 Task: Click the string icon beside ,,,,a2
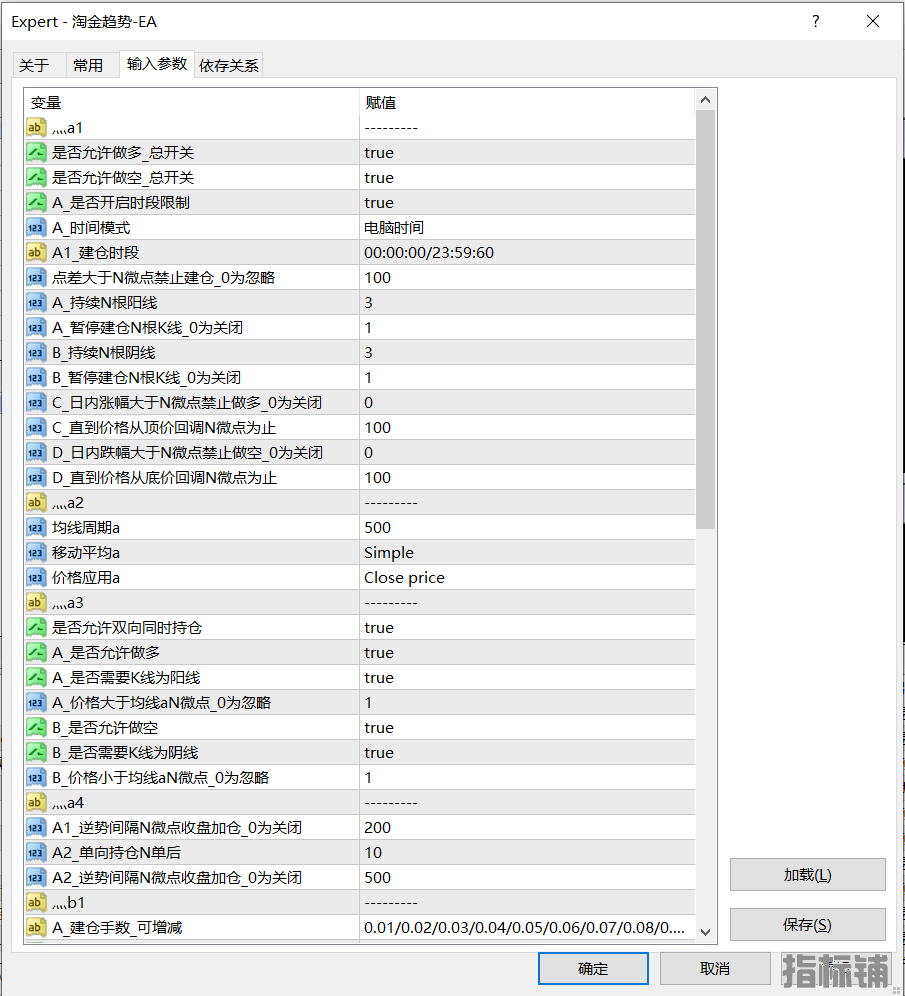(36, 503)
